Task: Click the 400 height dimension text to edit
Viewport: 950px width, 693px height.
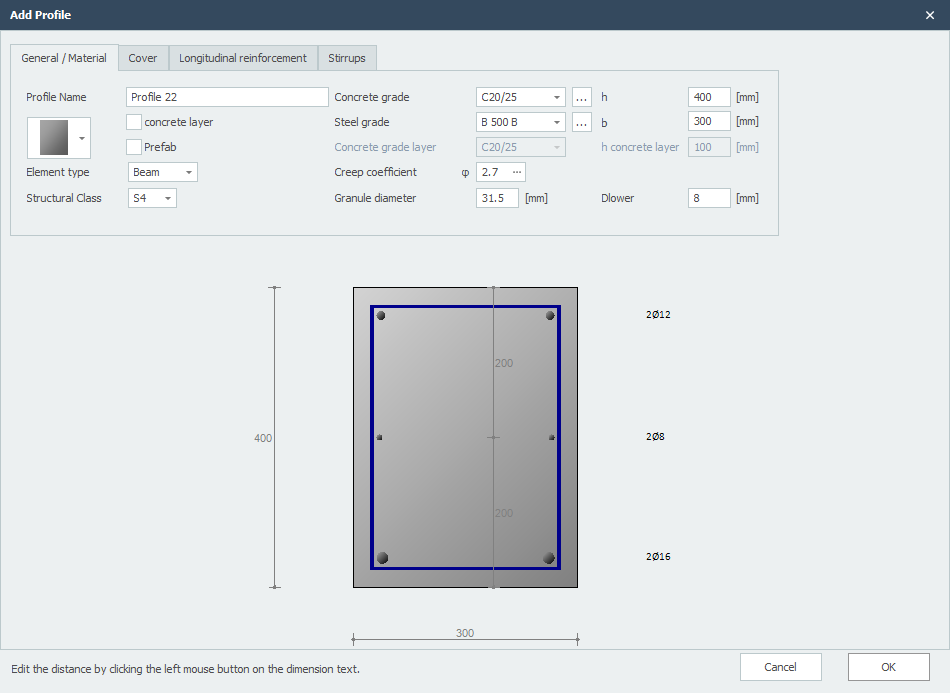Action: (263, 437)
